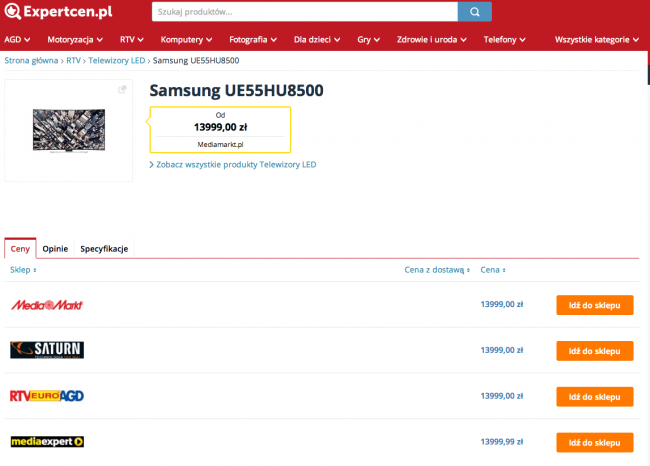Expand the Dla dzieci category menu
Image resolution: width=650 pixels, height=466 pixels.
317,40
